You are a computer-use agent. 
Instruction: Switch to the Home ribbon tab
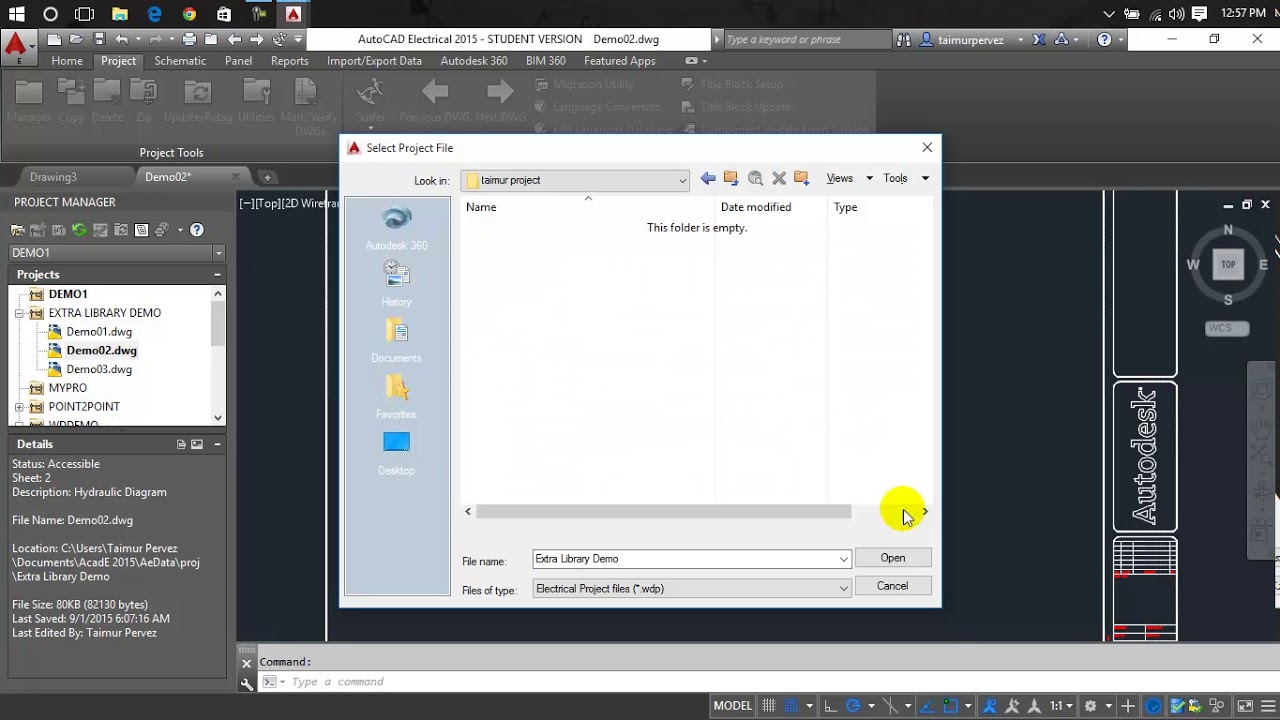[x=67, y=61]
